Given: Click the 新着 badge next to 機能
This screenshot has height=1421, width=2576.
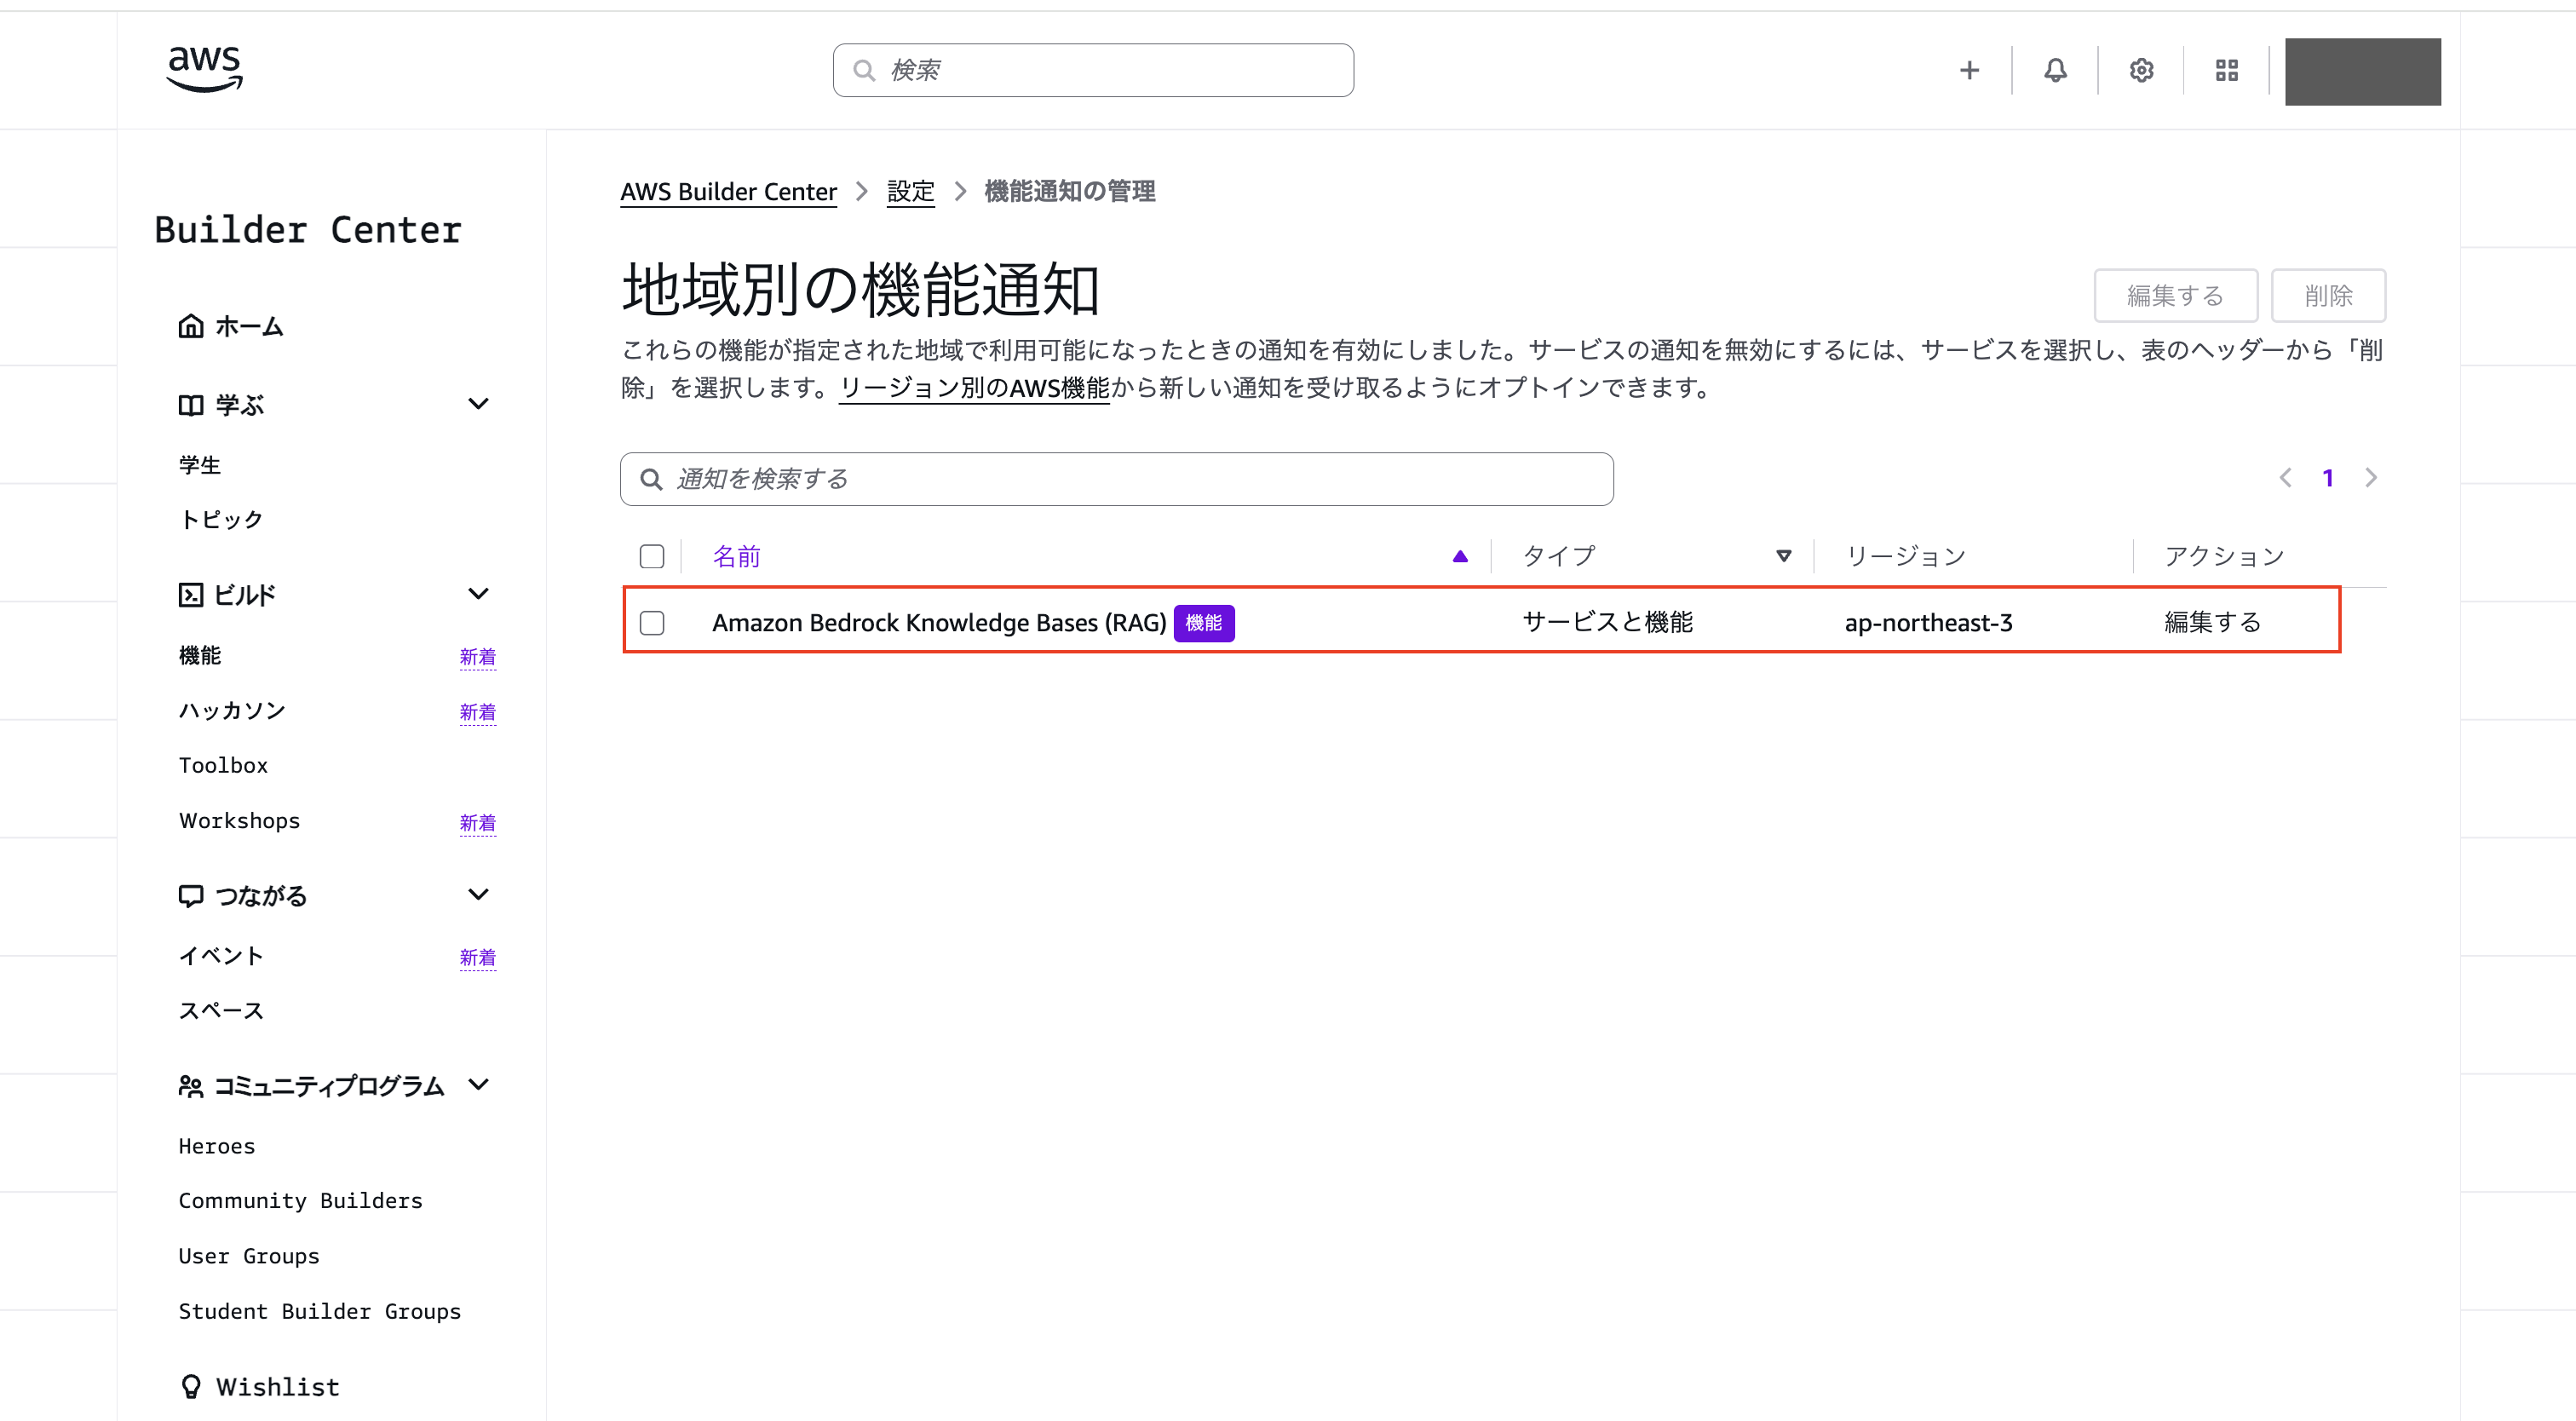Looking at the screenshot, I should click(478, 657).
